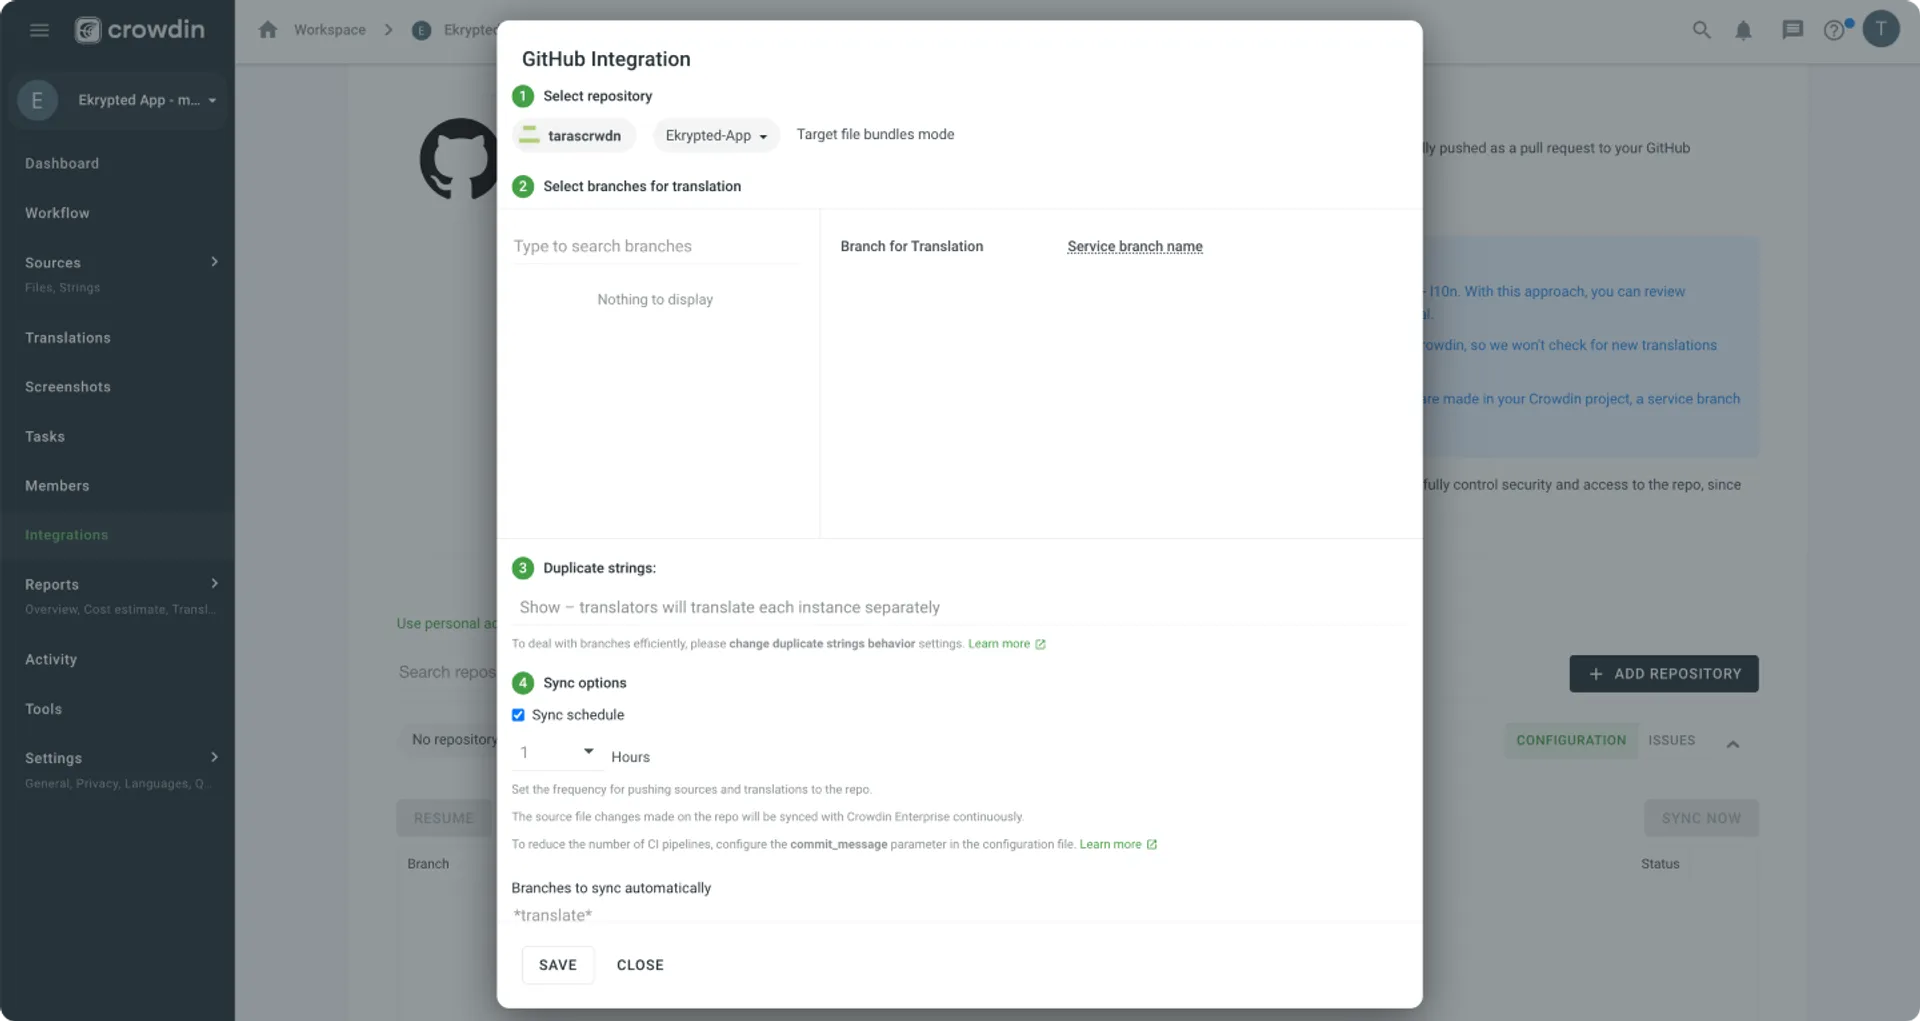
Task: Click Branches to sync automatically field
Action: 960,915
